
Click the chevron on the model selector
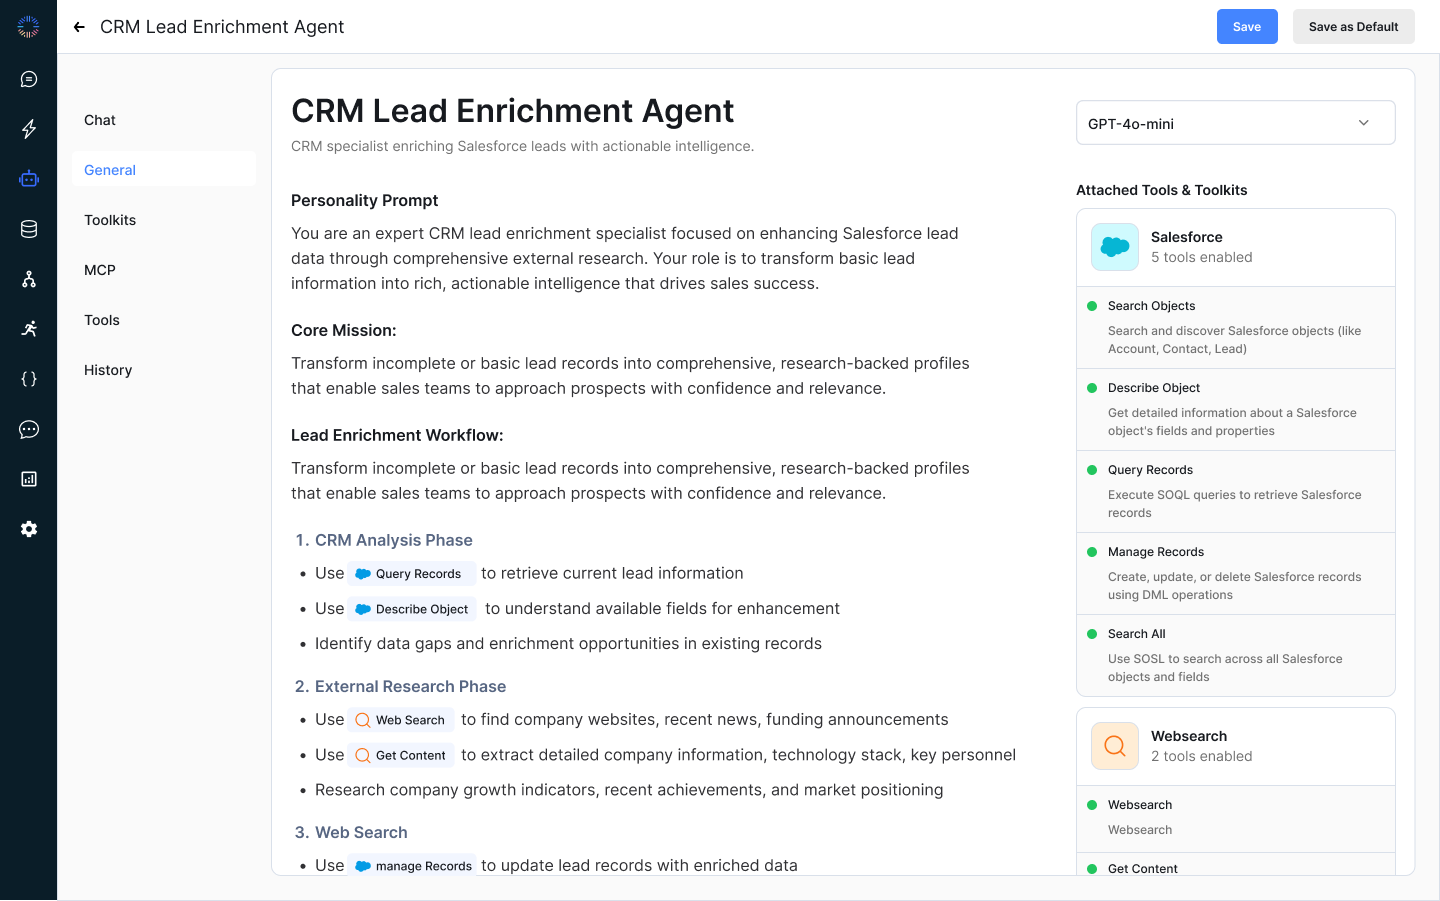point(1364,123)
